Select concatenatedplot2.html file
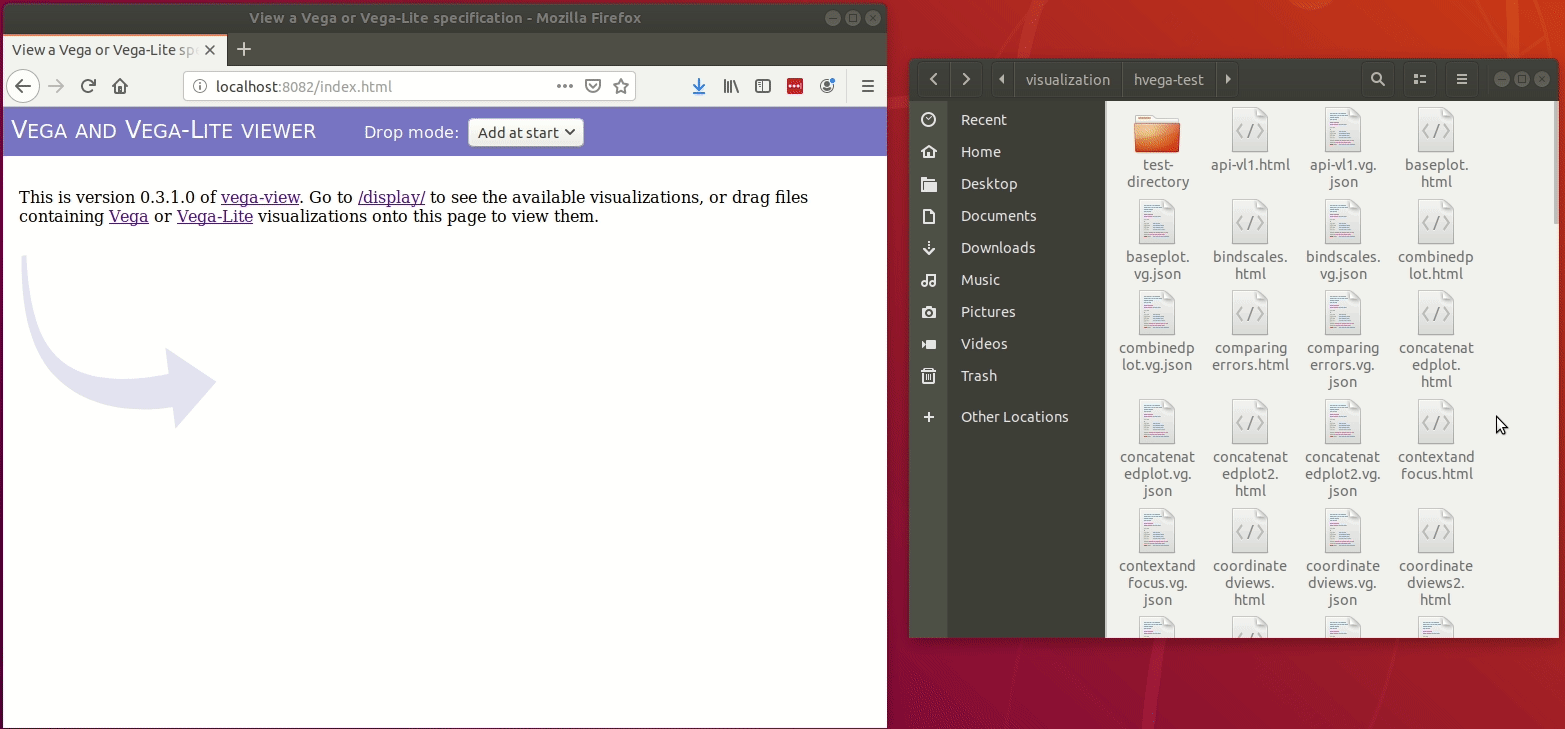Screen dimensions: 1565x729 [1250, 449]
